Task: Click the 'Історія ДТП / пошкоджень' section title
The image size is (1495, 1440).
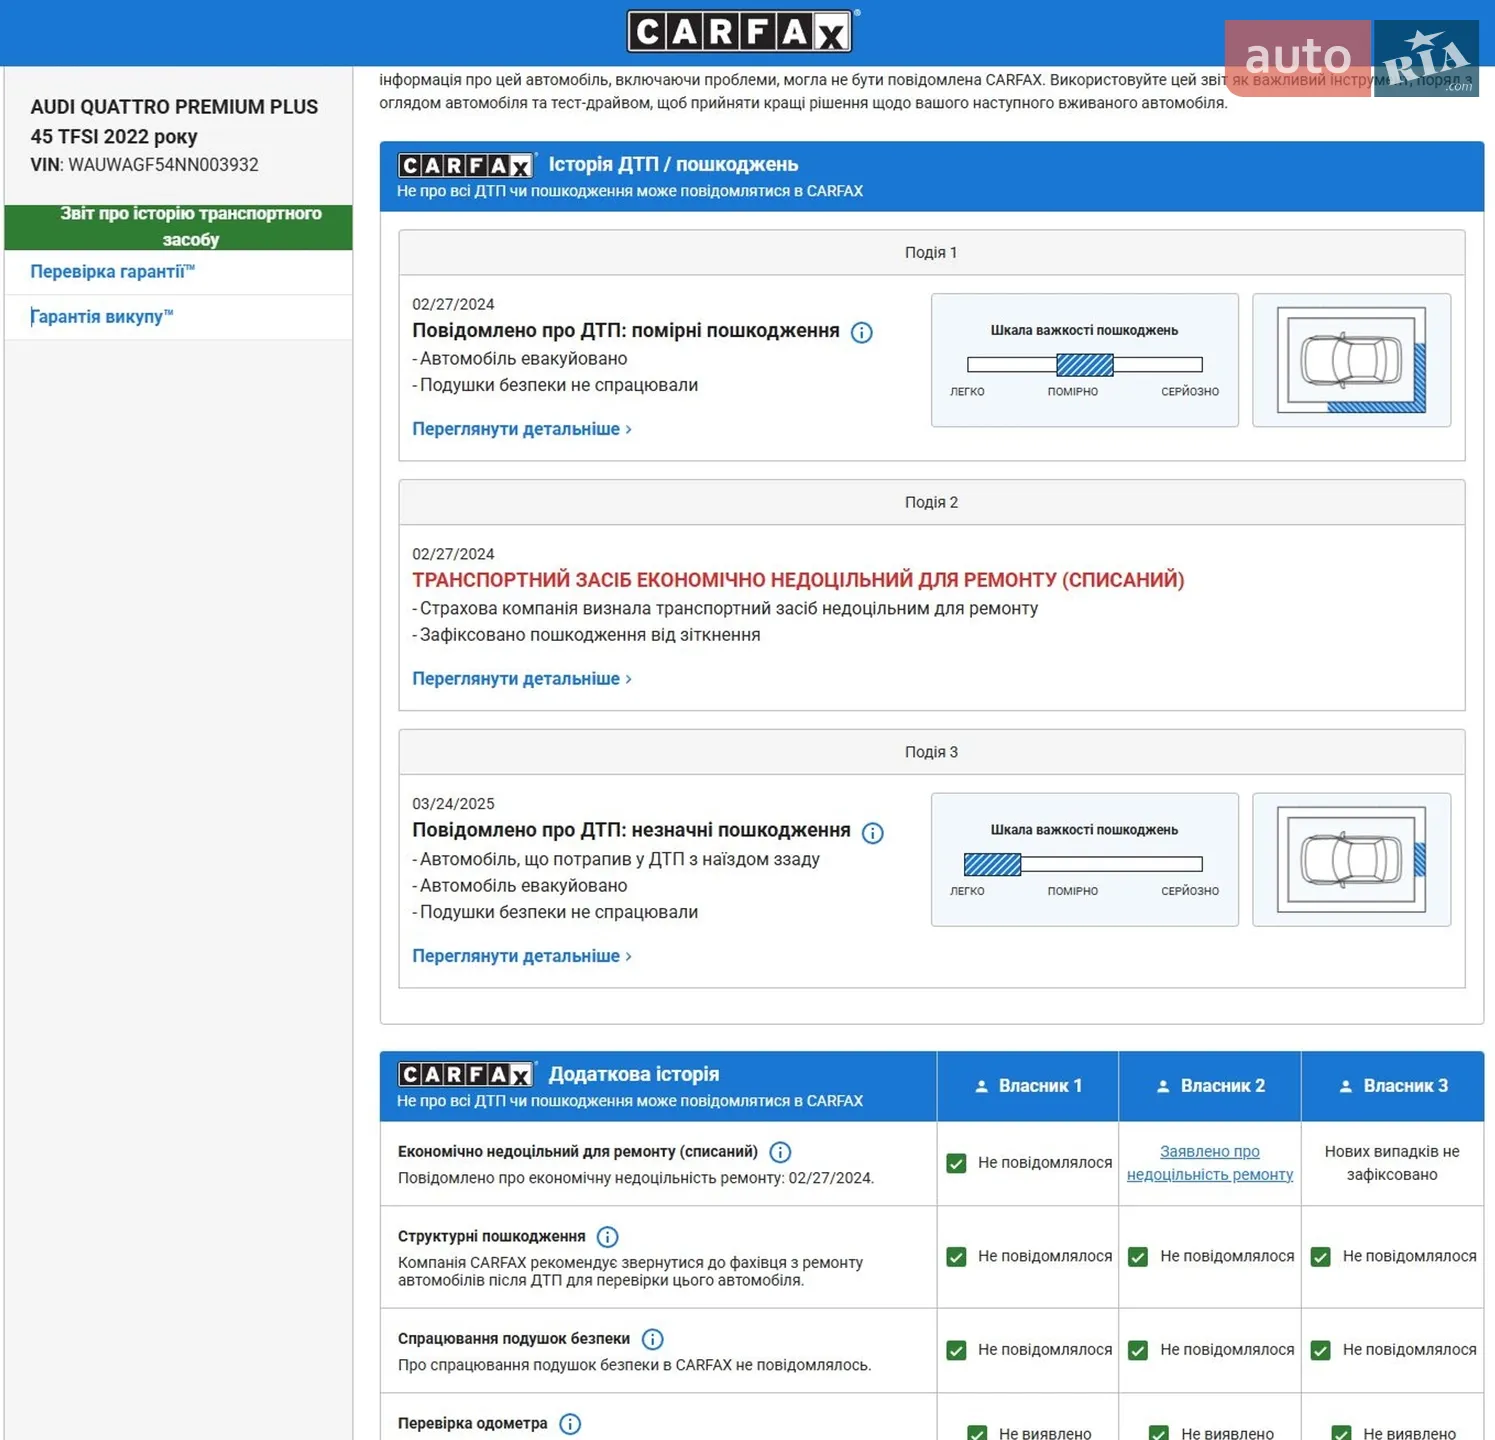Action: point(673,165)
